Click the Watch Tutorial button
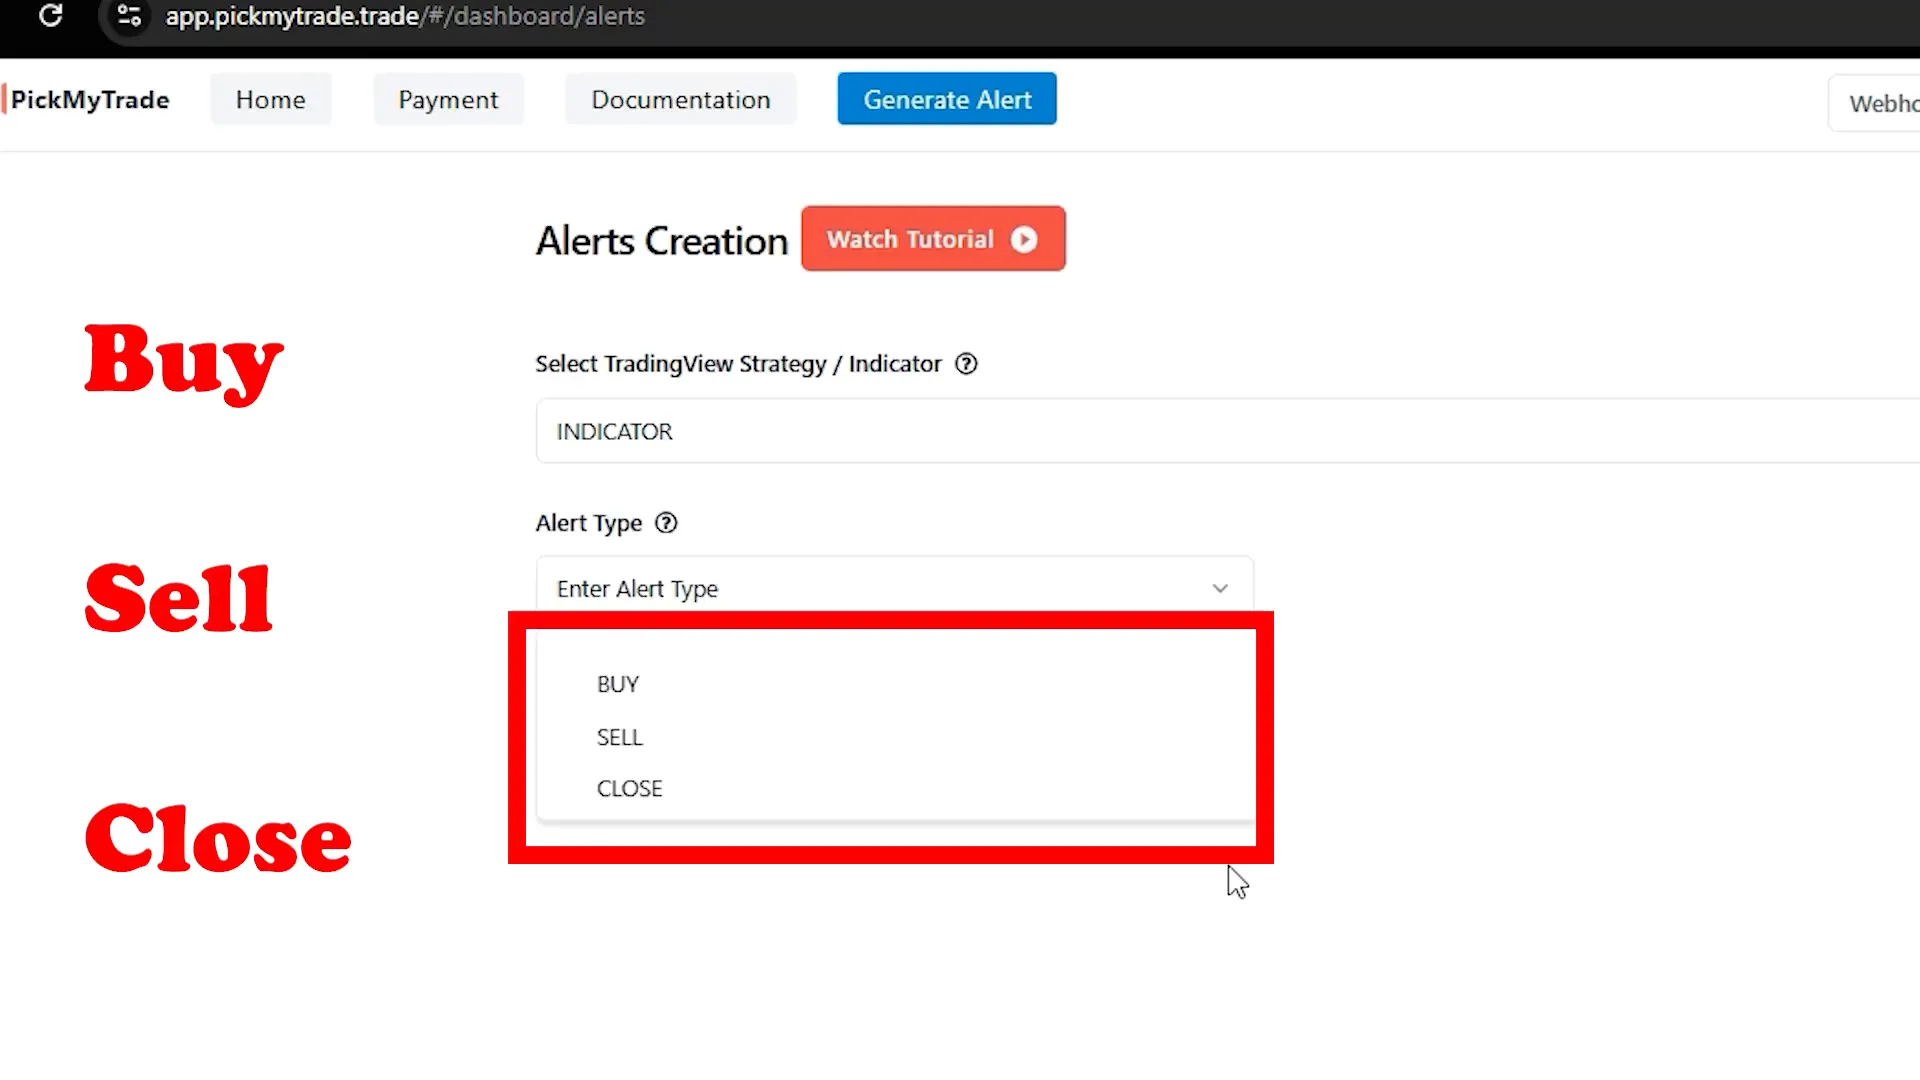This screenshot has width=1920, height=1080. click(x=932, y=239)
